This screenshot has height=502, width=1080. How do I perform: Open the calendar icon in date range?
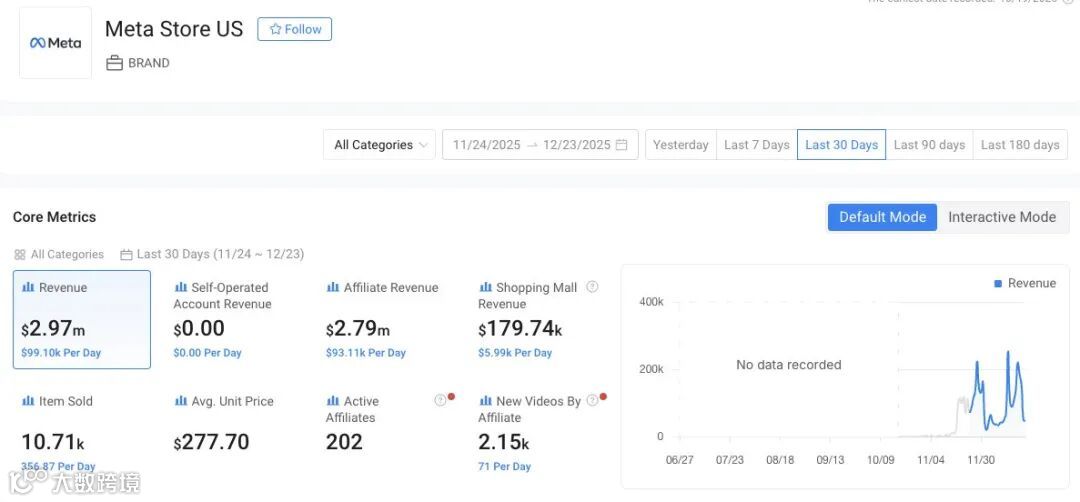pyautogui.click(x=622, y=145)
